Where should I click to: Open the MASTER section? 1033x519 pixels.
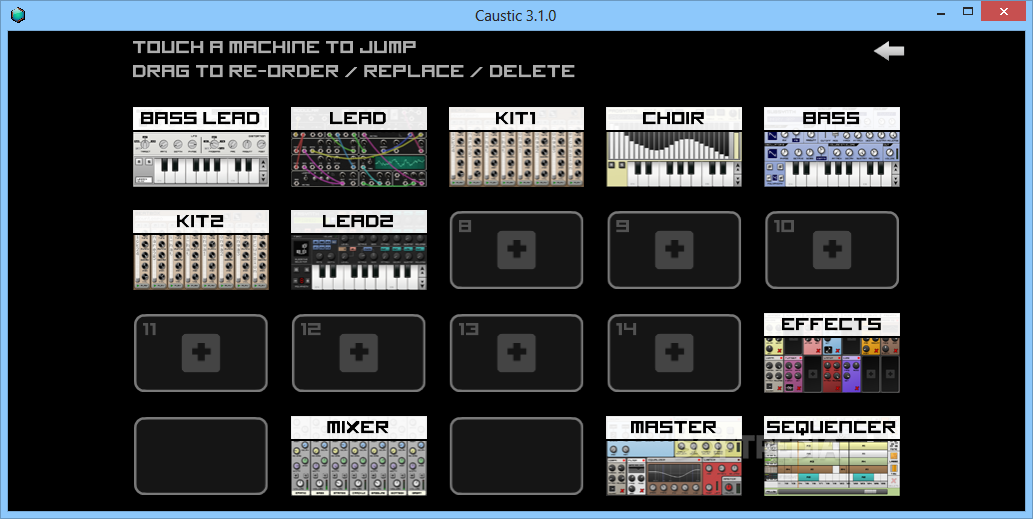click(x=674, y=456)
